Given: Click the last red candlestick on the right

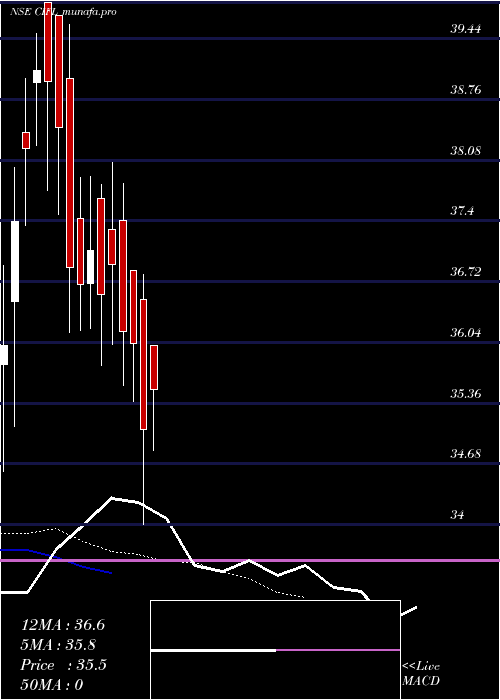Looking at the screenshot, I should coord(154,367).
